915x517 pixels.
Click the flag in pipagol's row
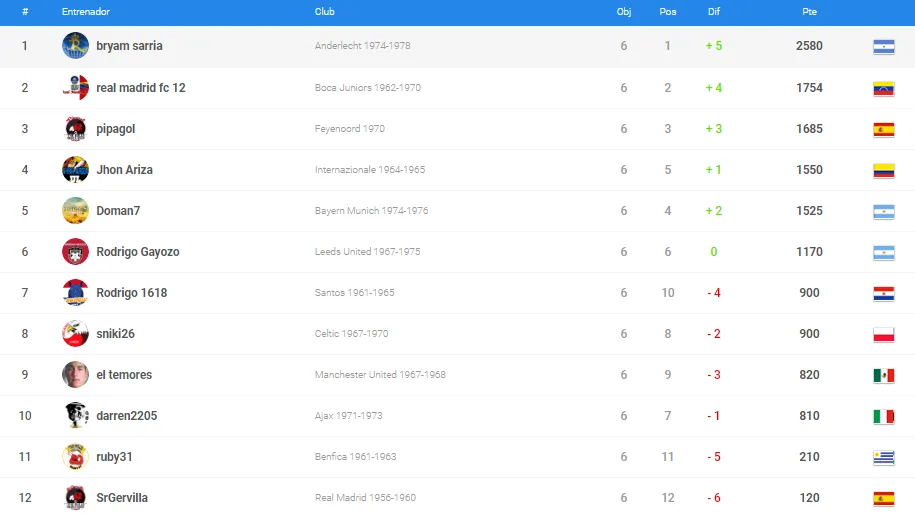tap(883, 130)
